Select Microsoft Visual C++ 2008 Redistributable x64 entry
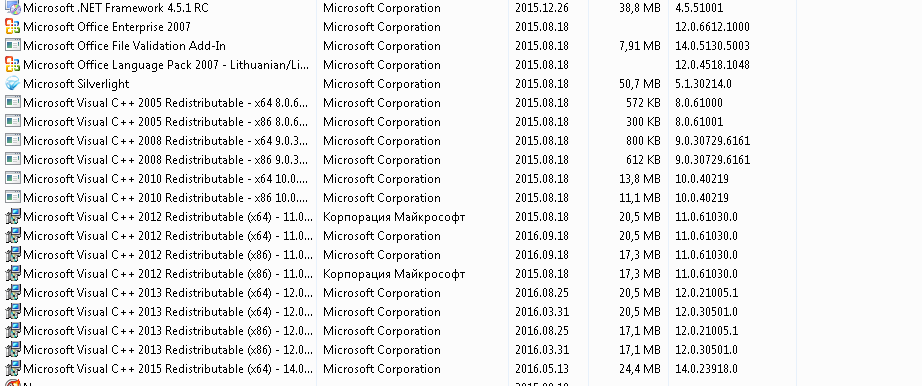This screenshot has width=922, height=386. pyautogui.click(x=400, y=141)
